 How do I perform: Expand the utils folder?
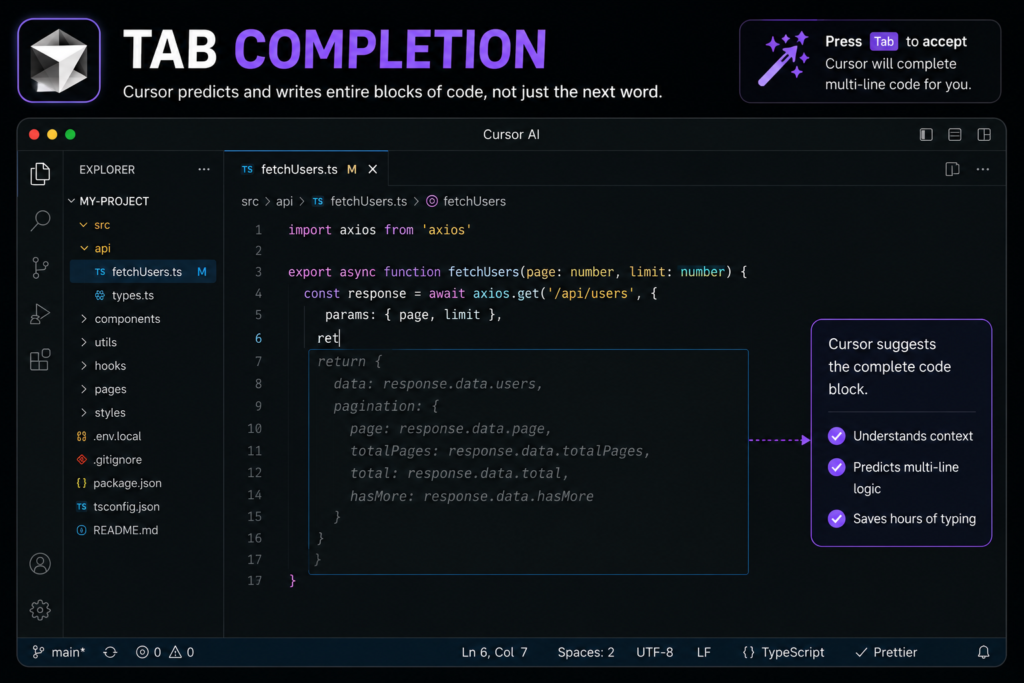pos(84,342)
